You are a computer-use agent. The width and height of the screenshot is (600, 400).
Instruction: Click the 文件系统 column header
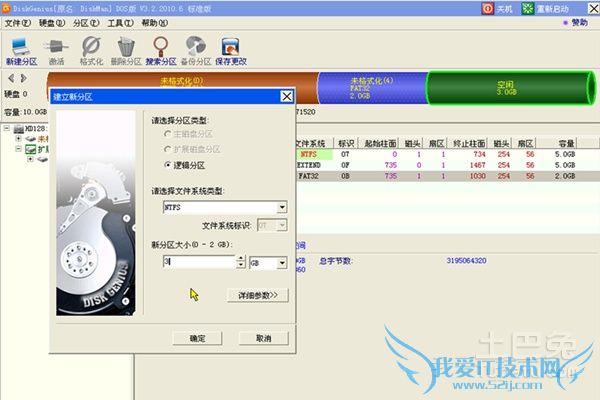coord(314,144)
